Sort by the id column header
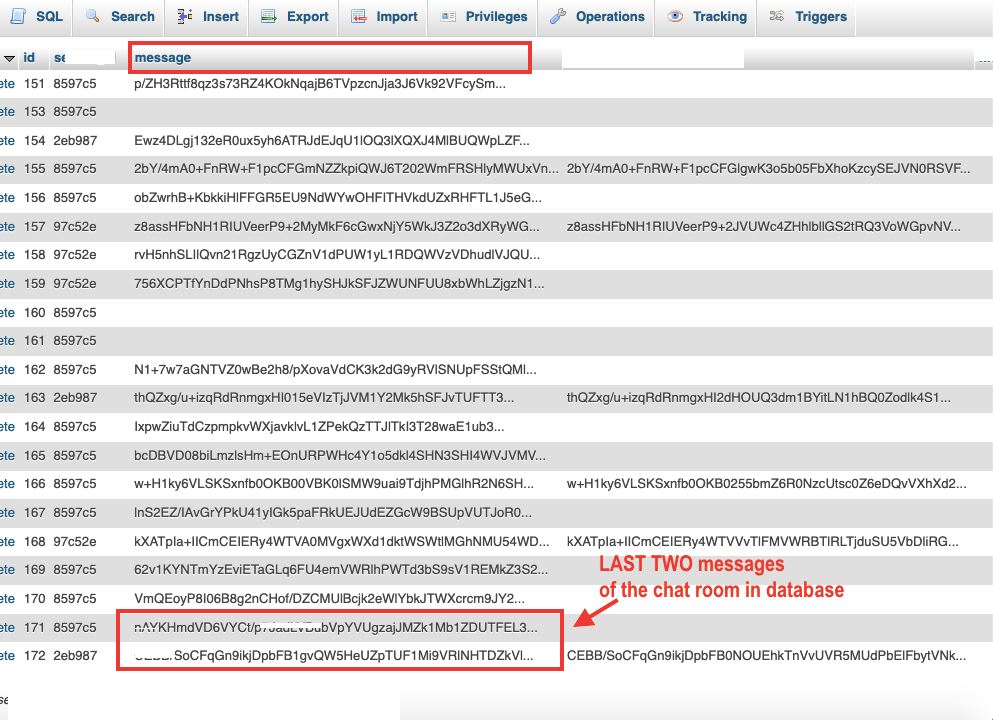The height and width of the screenshot is (720, 993). [30, 58]
